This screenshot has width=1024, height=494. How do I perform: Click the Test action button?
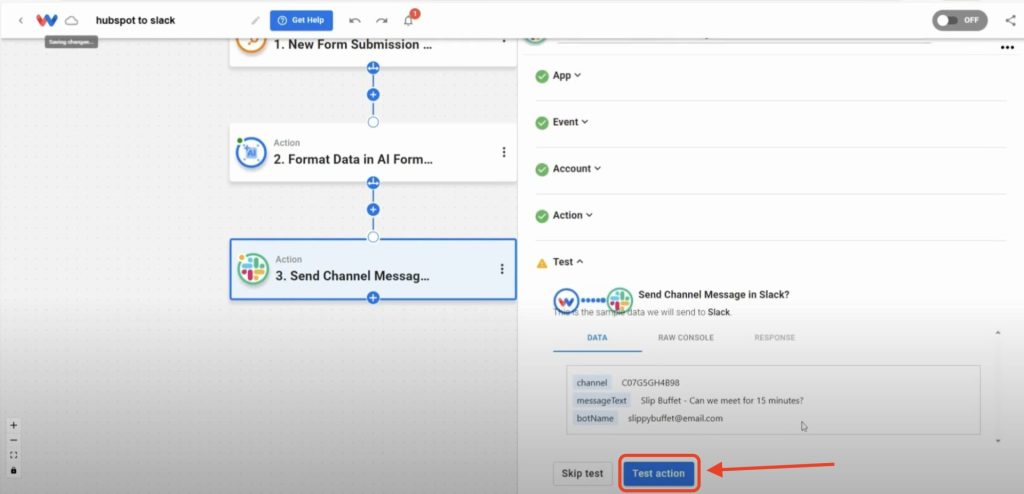(658, 474)
